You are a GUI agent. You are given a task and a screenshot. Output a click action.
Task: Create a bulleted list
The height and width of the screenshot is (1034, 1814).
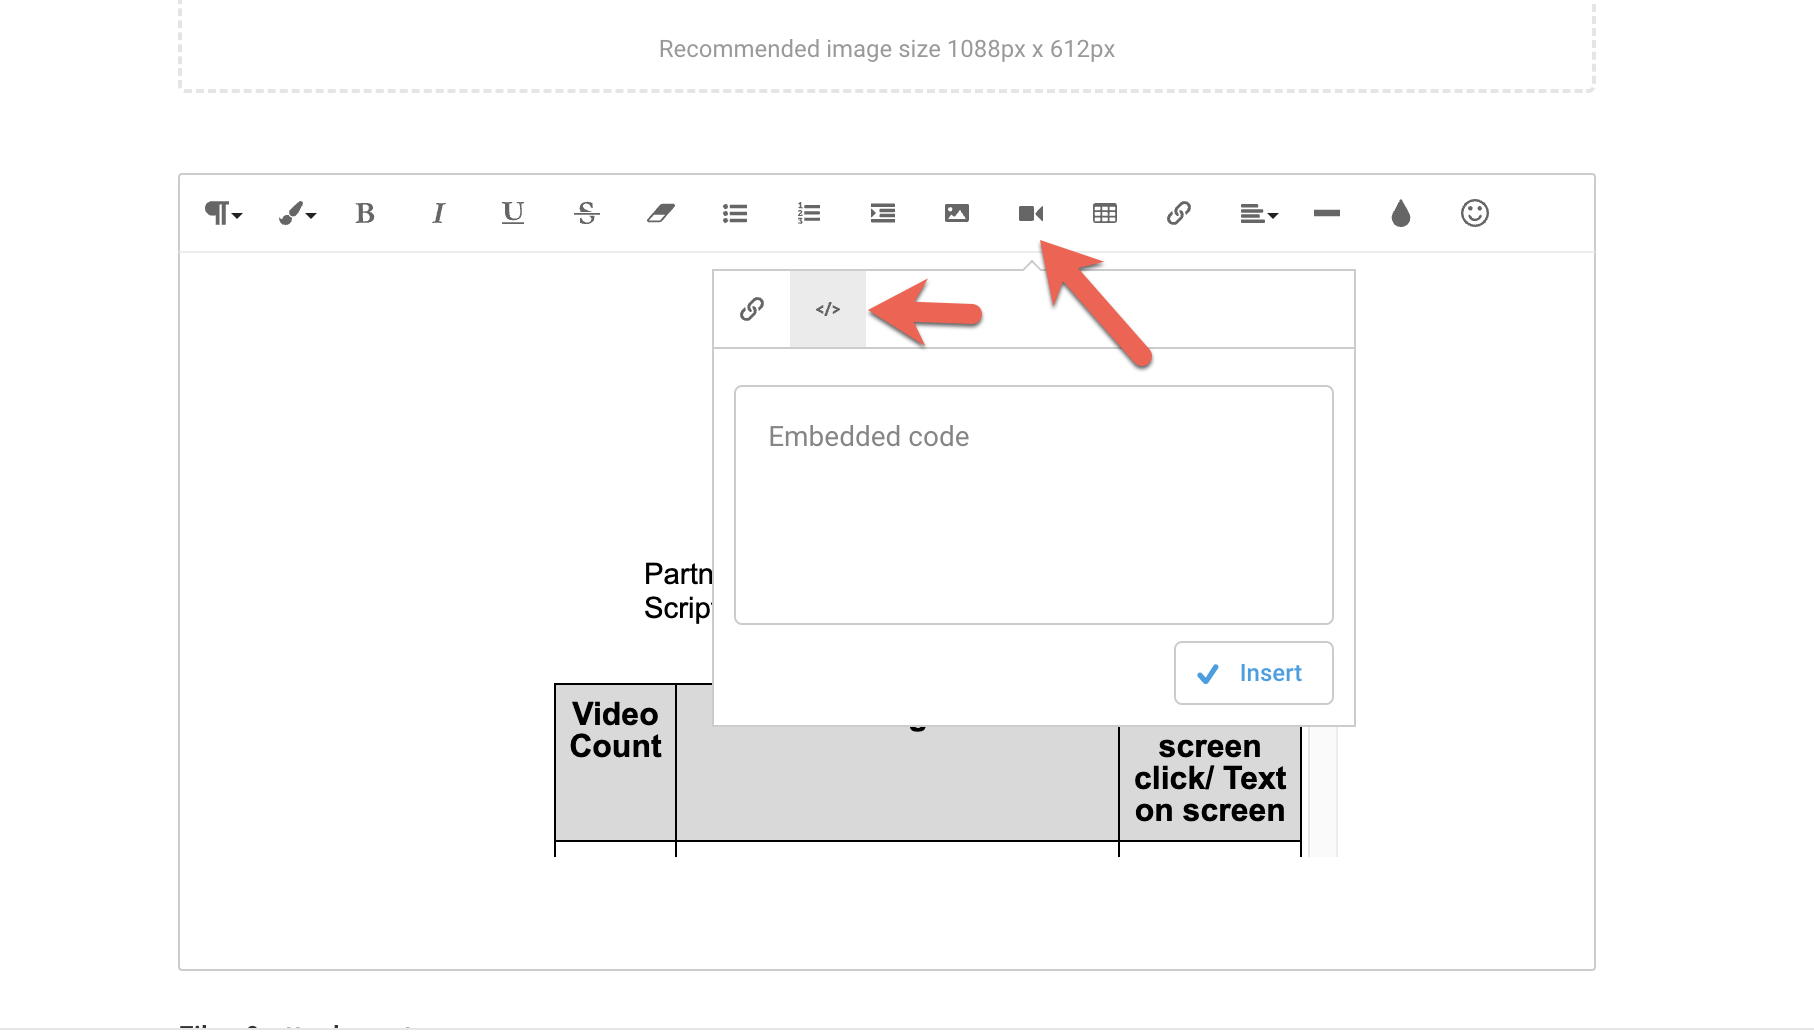(734, 213)
